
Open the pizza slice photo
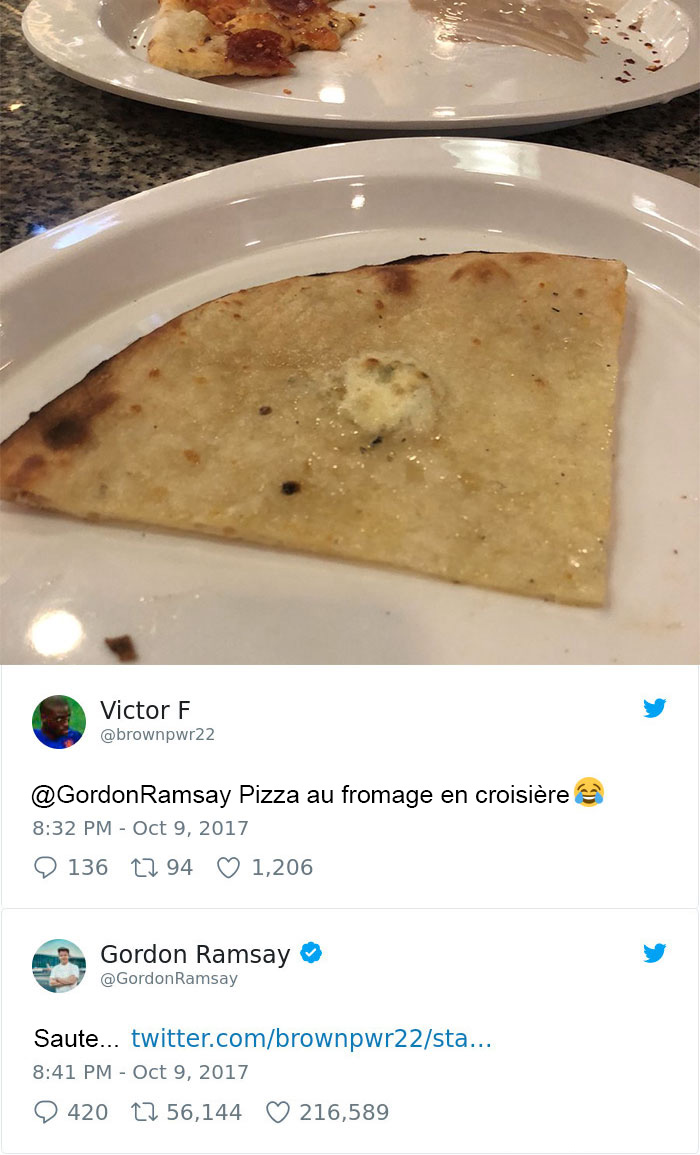pyautogui.click(x=350, y=331)
